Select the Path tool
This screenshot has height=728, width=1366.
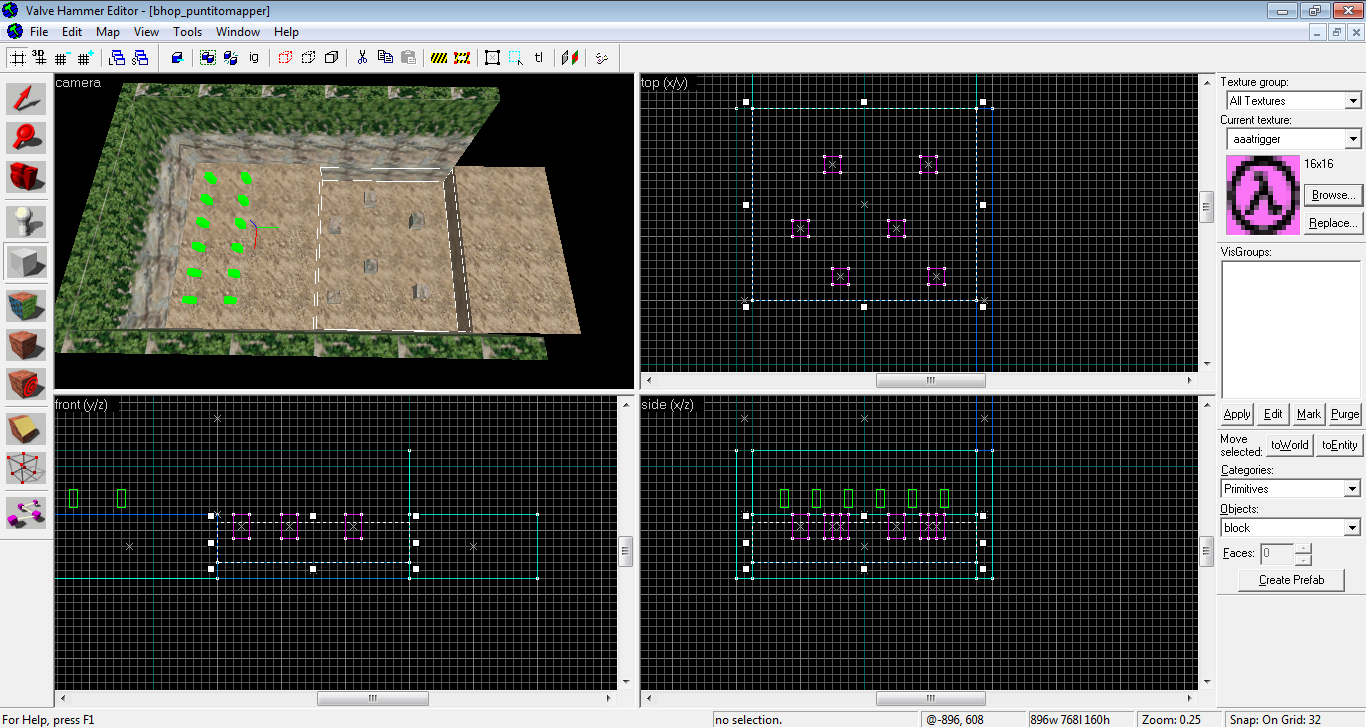click(27, 511)
